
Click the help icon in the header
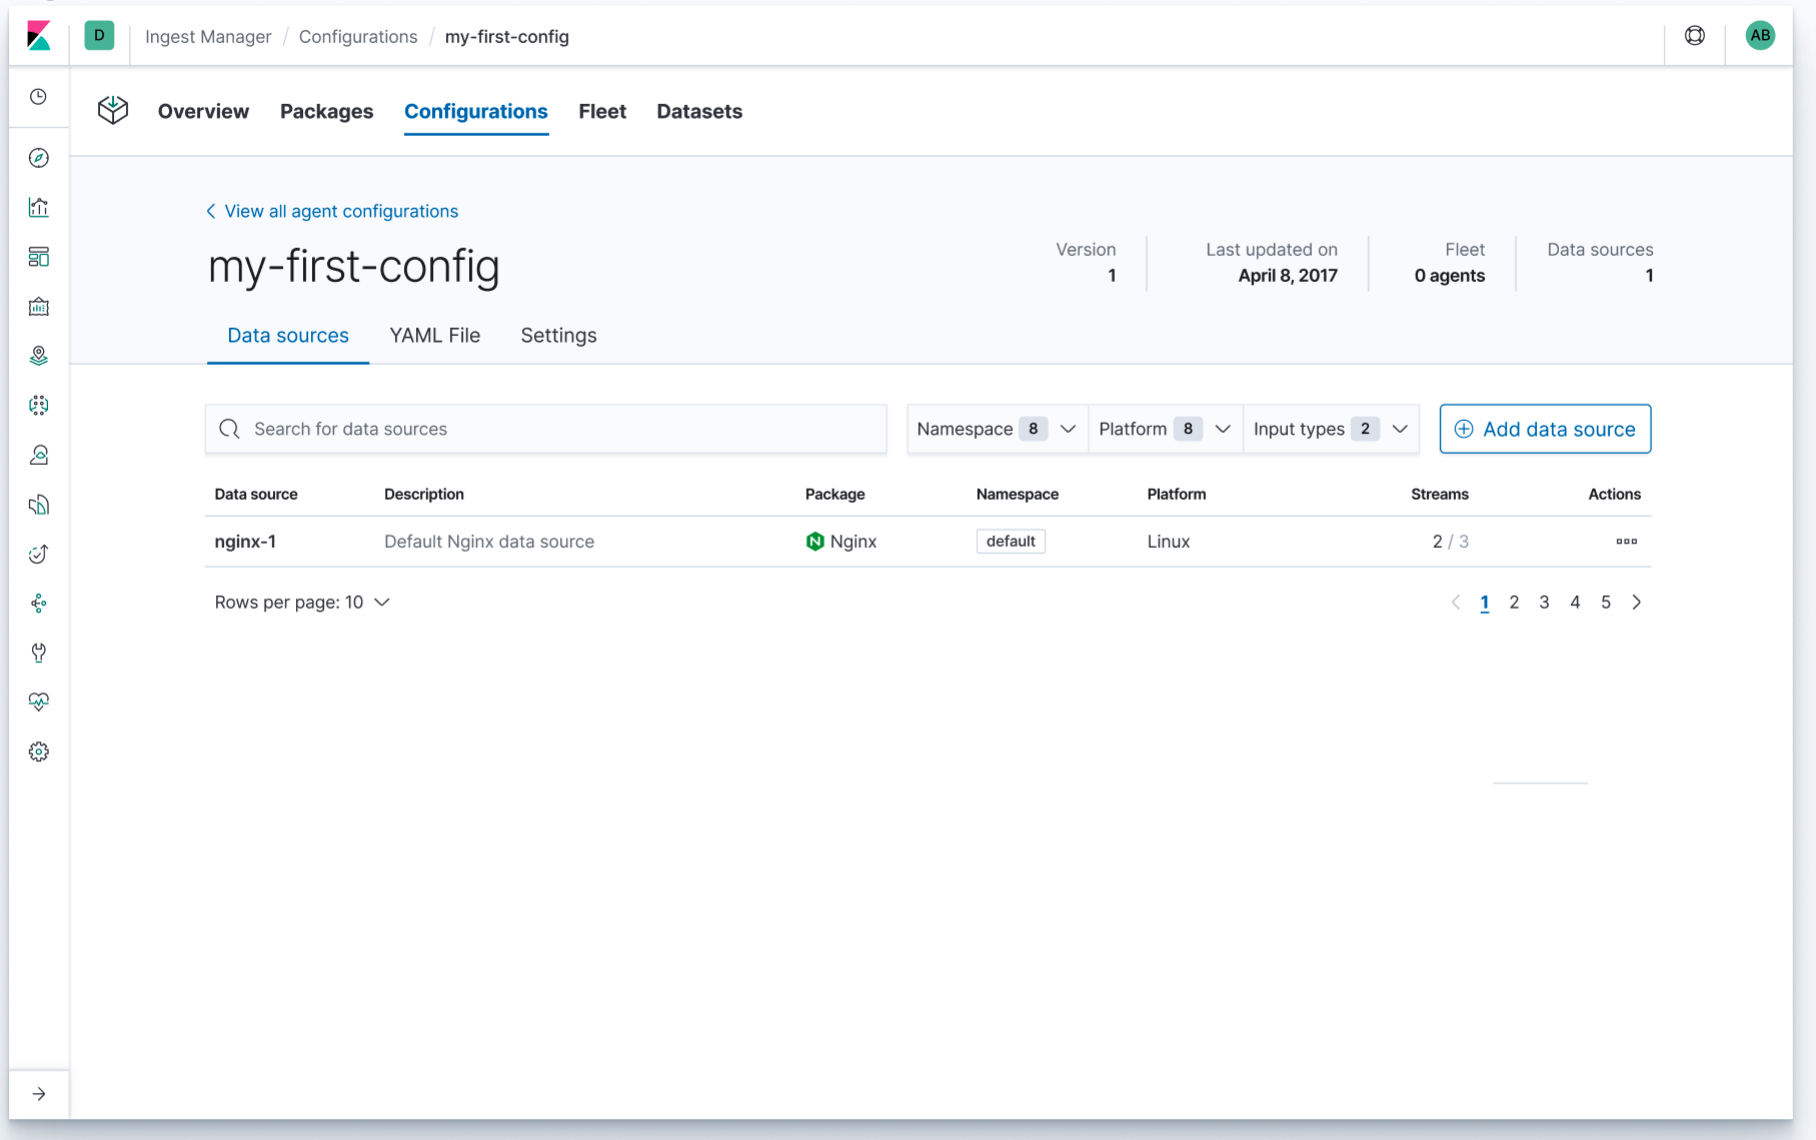pyautogui.click(x=1694, y=35)
